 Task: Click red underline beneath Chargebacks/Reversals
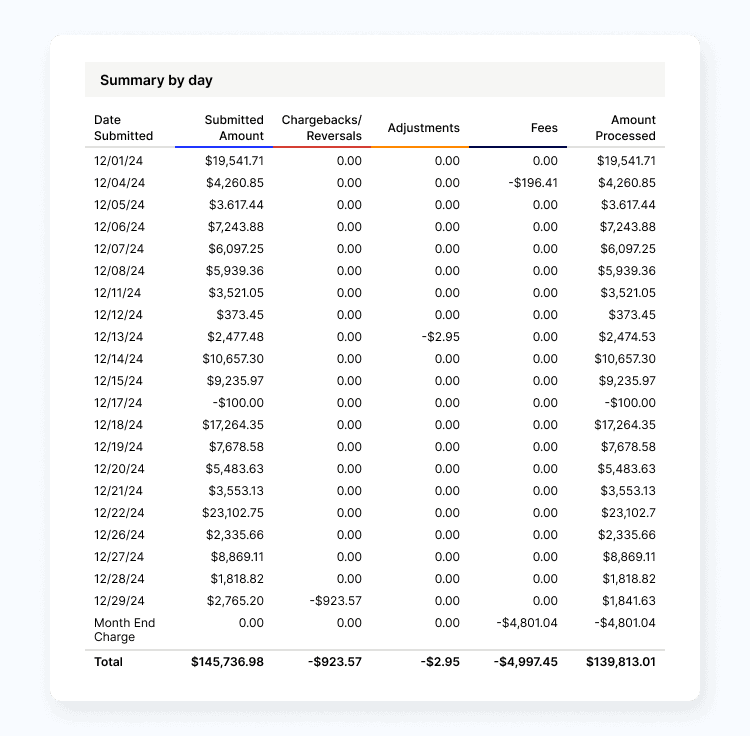[x=321, y=147]
